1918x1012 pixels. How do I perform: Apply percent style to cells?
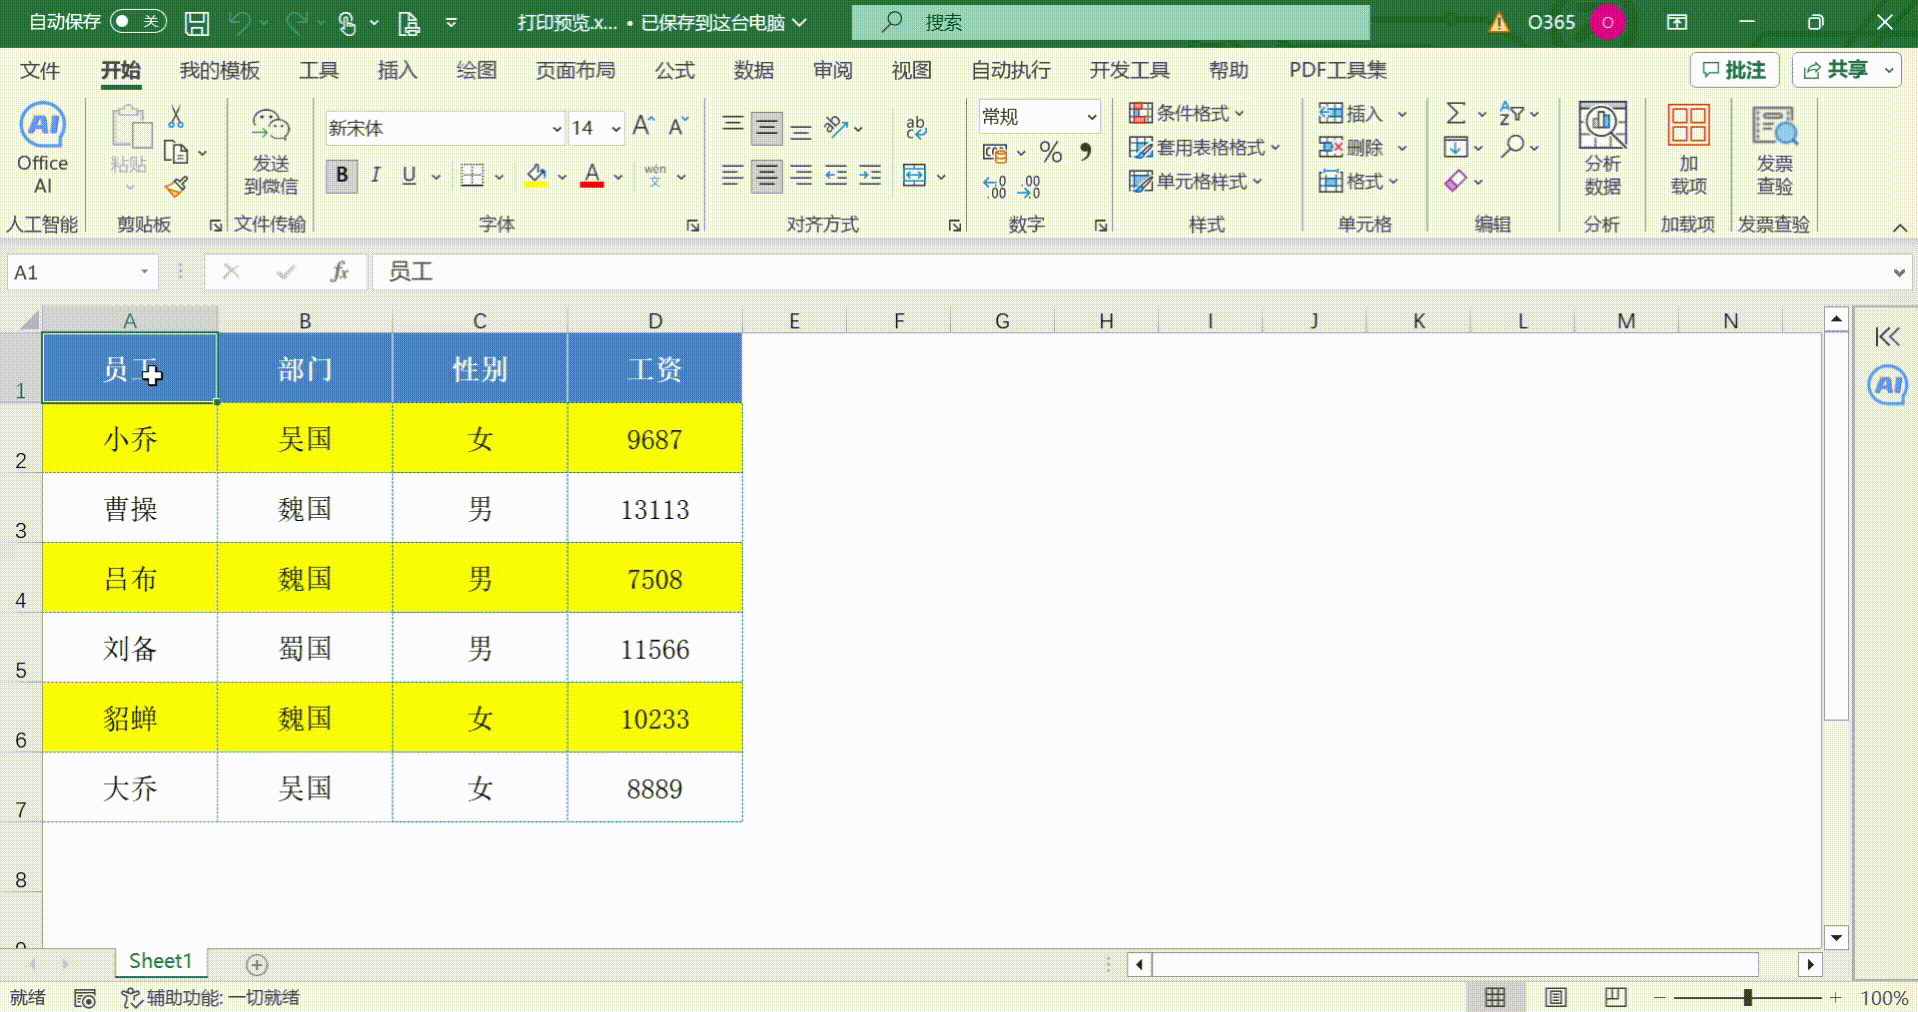(x=1050, y=152)
